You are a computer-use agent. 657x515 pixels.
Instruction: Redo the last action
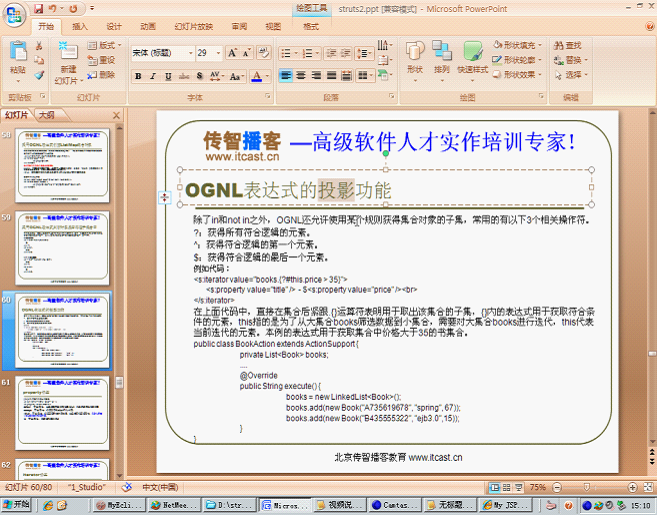click(73, 8)
